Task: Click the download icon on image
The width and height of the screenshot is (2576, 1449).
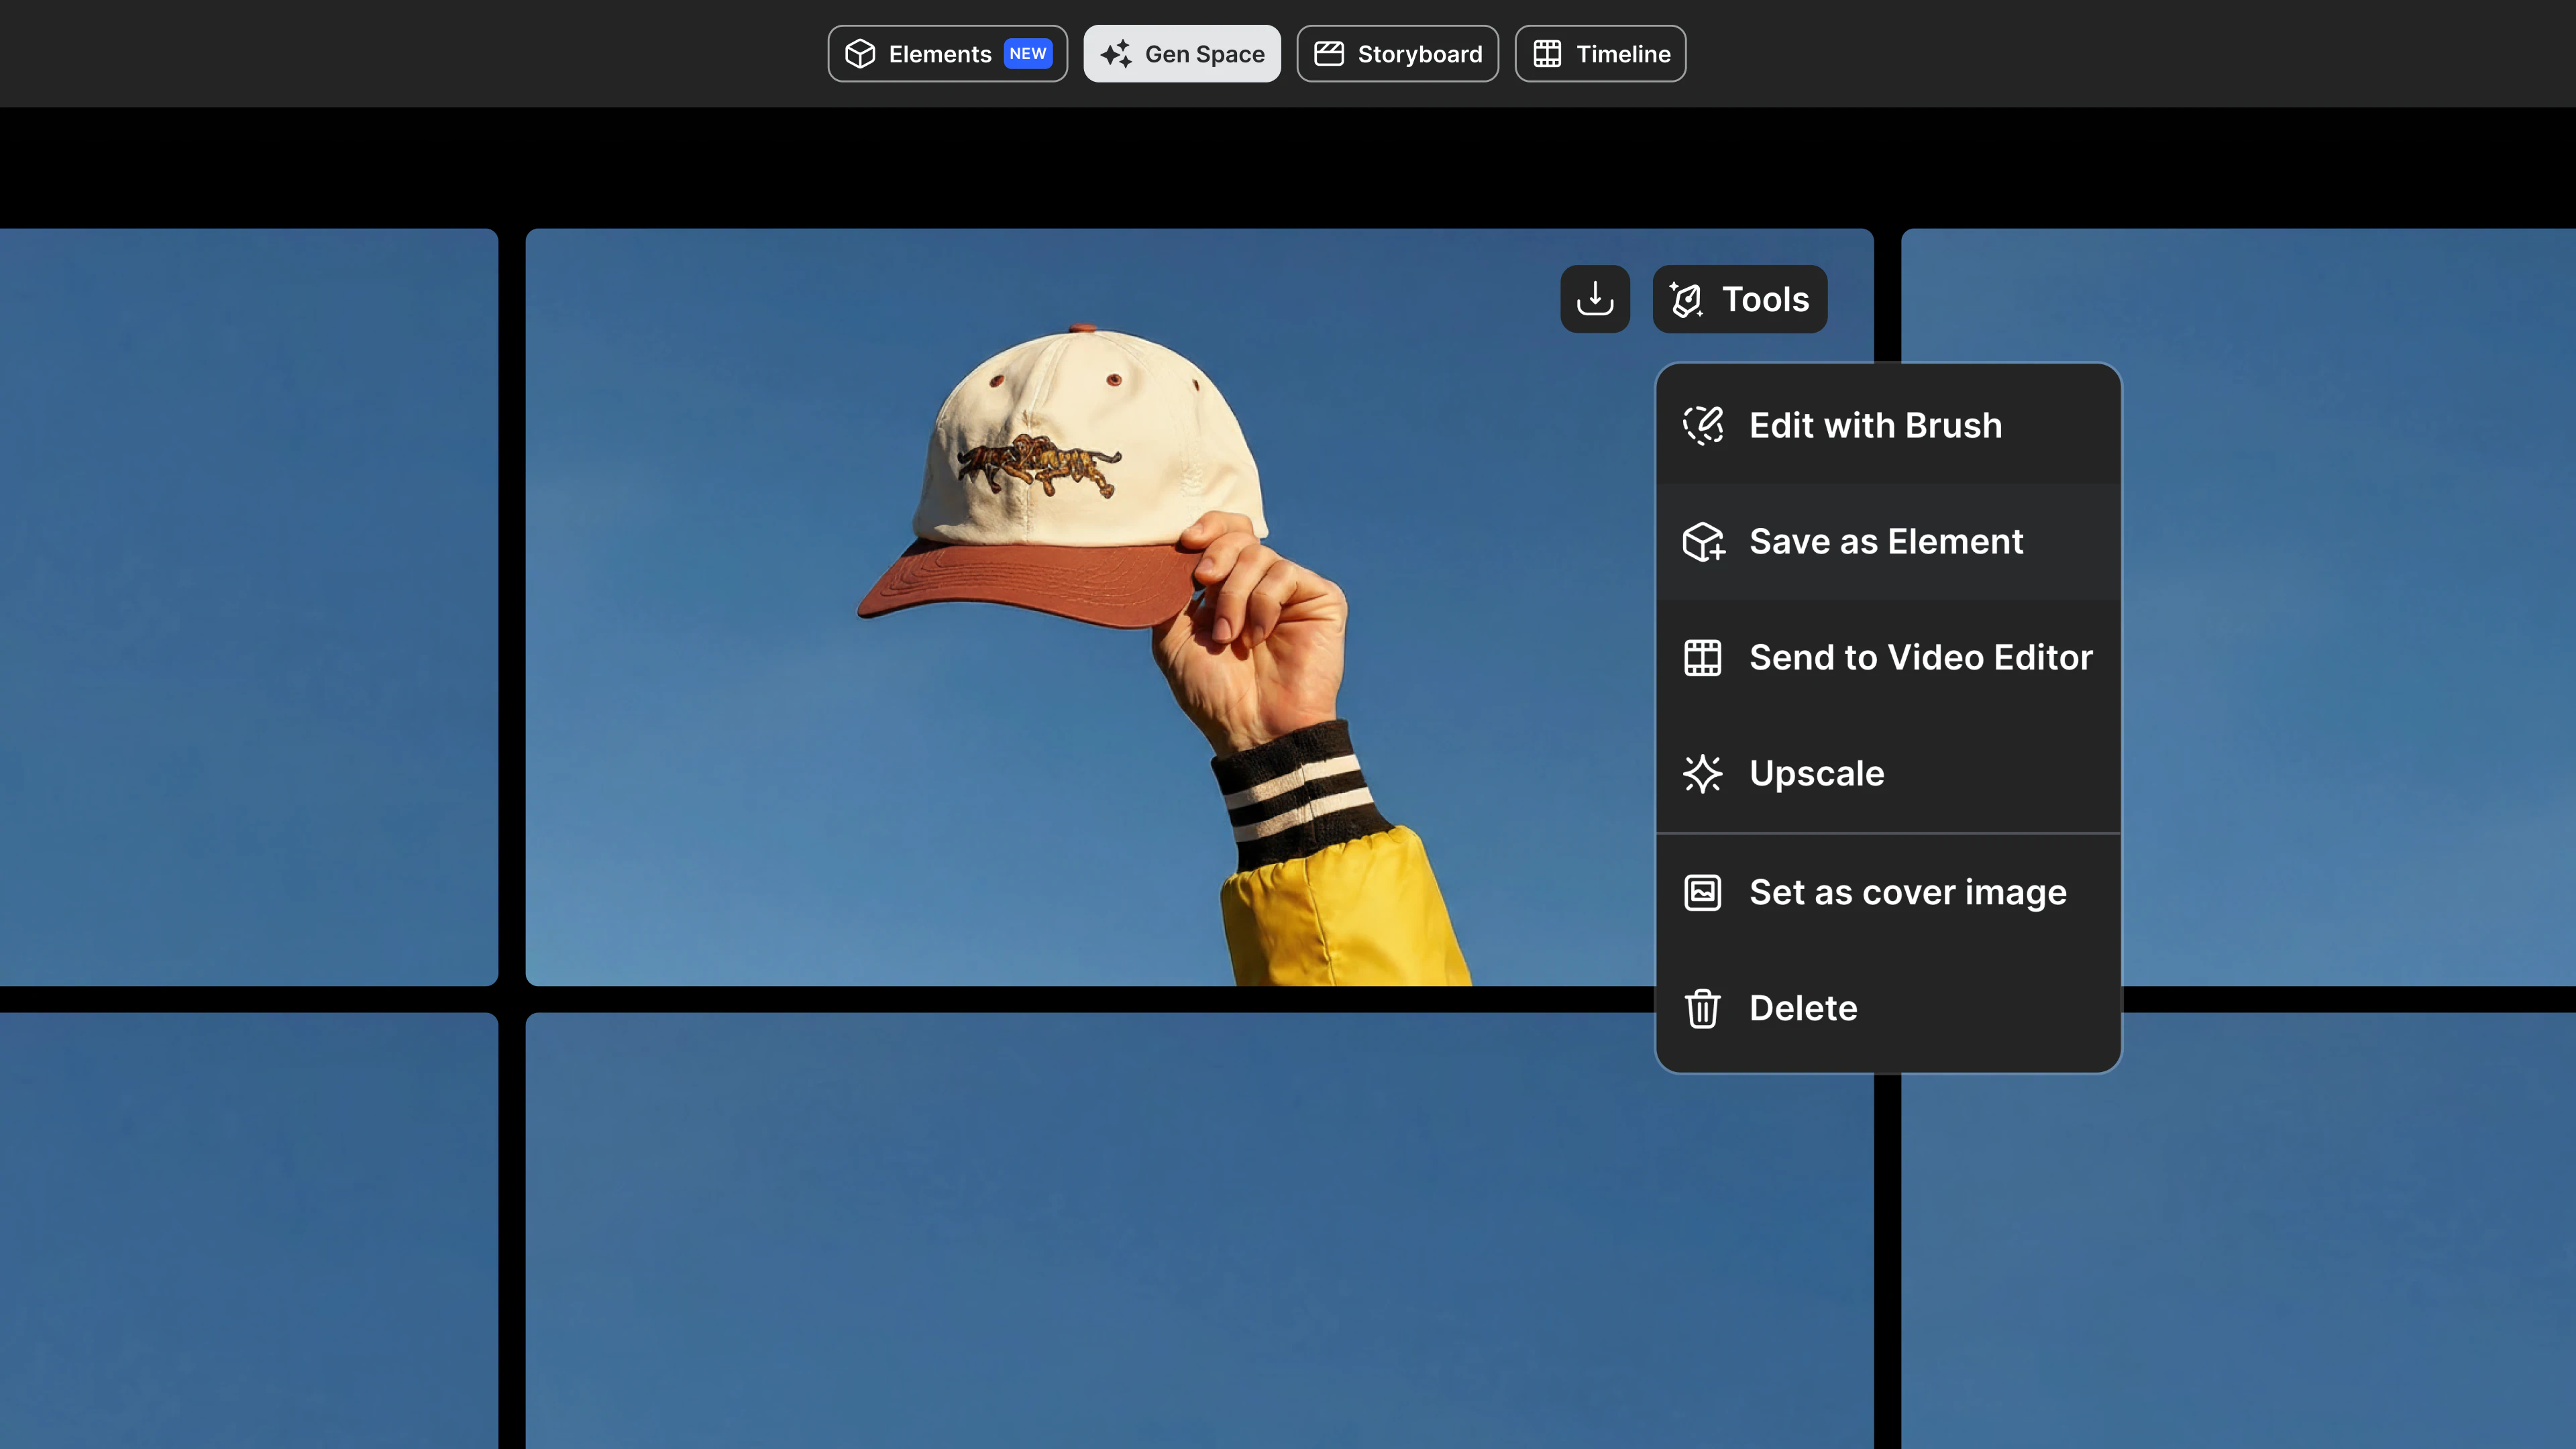Action: [1595, 299]
